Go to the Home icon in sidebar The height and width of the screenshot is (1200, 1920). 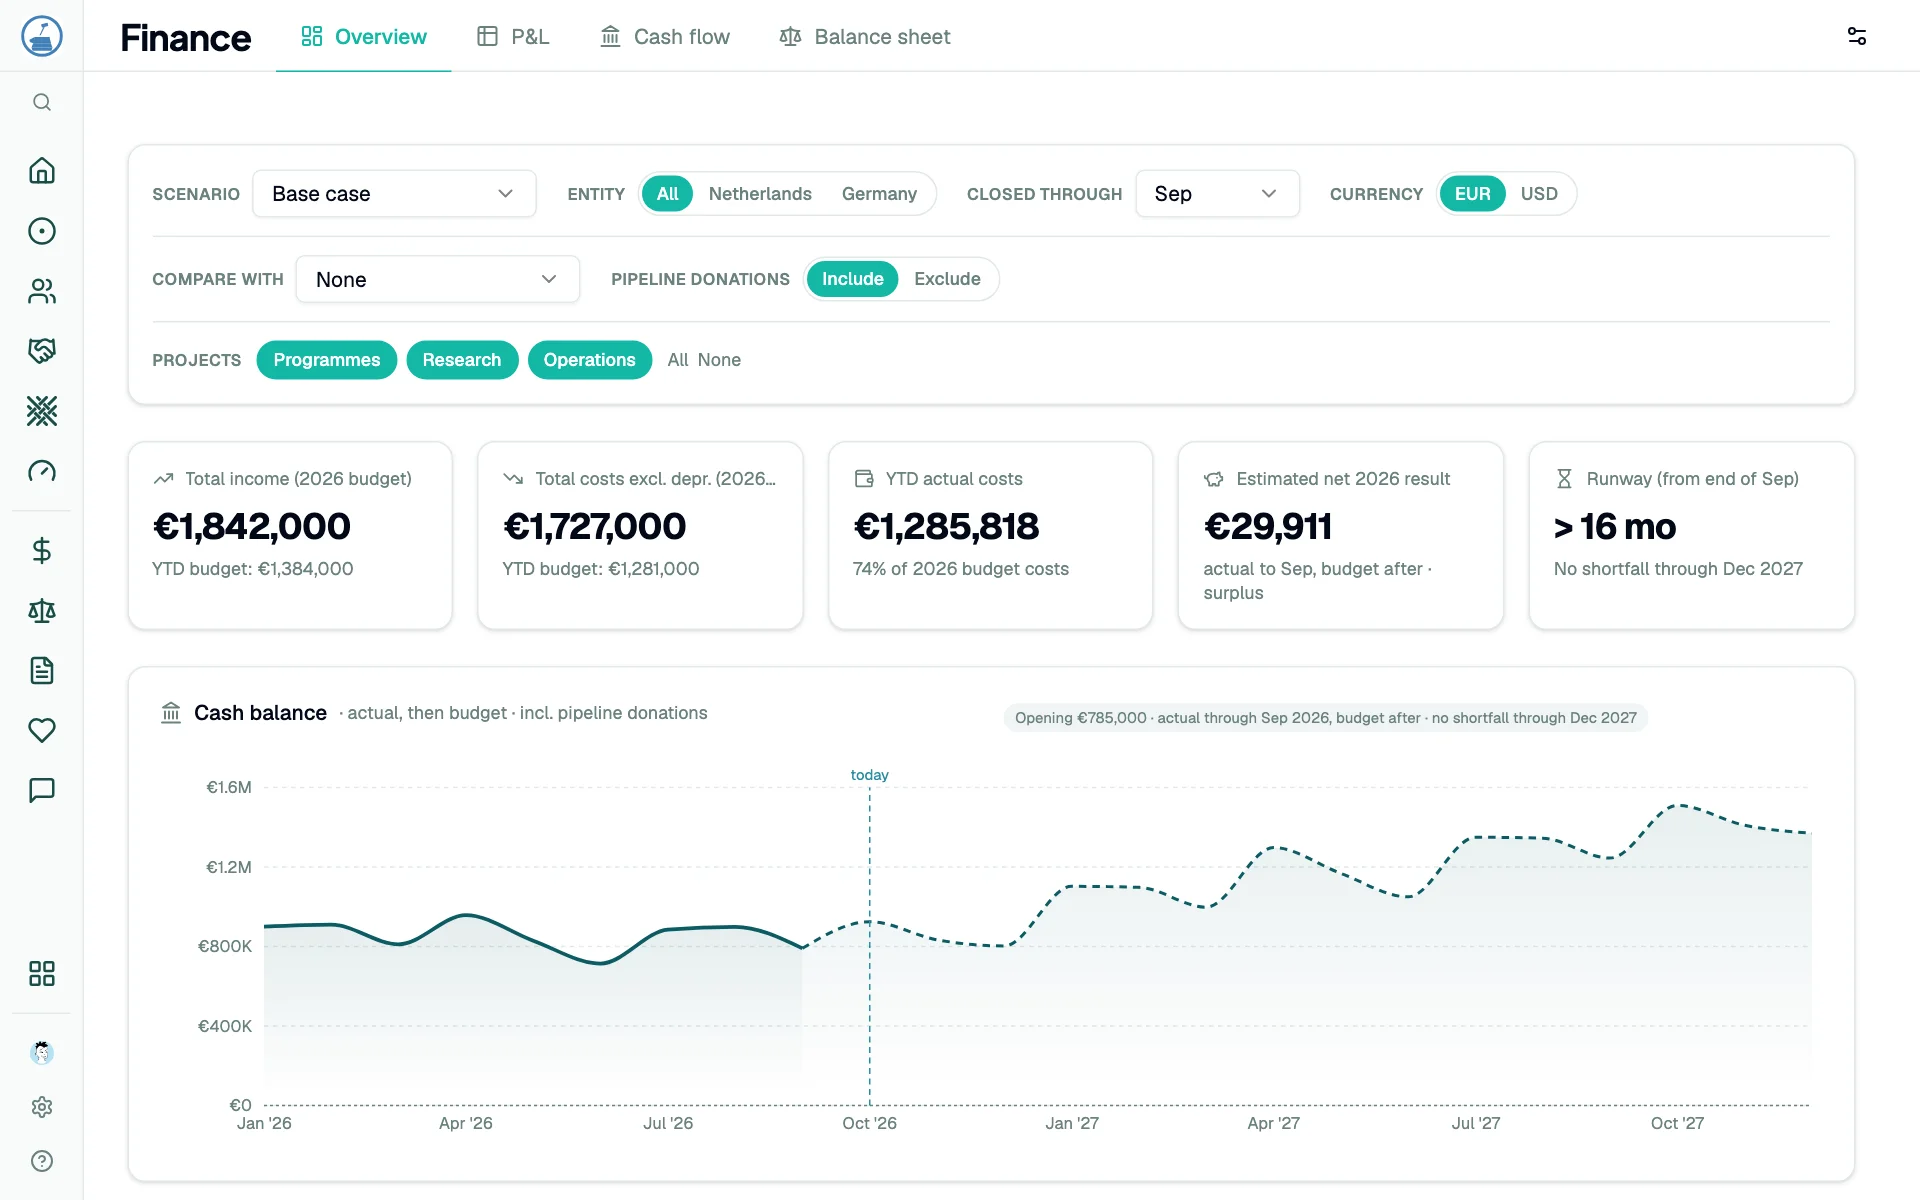click(x=42, y=171)
